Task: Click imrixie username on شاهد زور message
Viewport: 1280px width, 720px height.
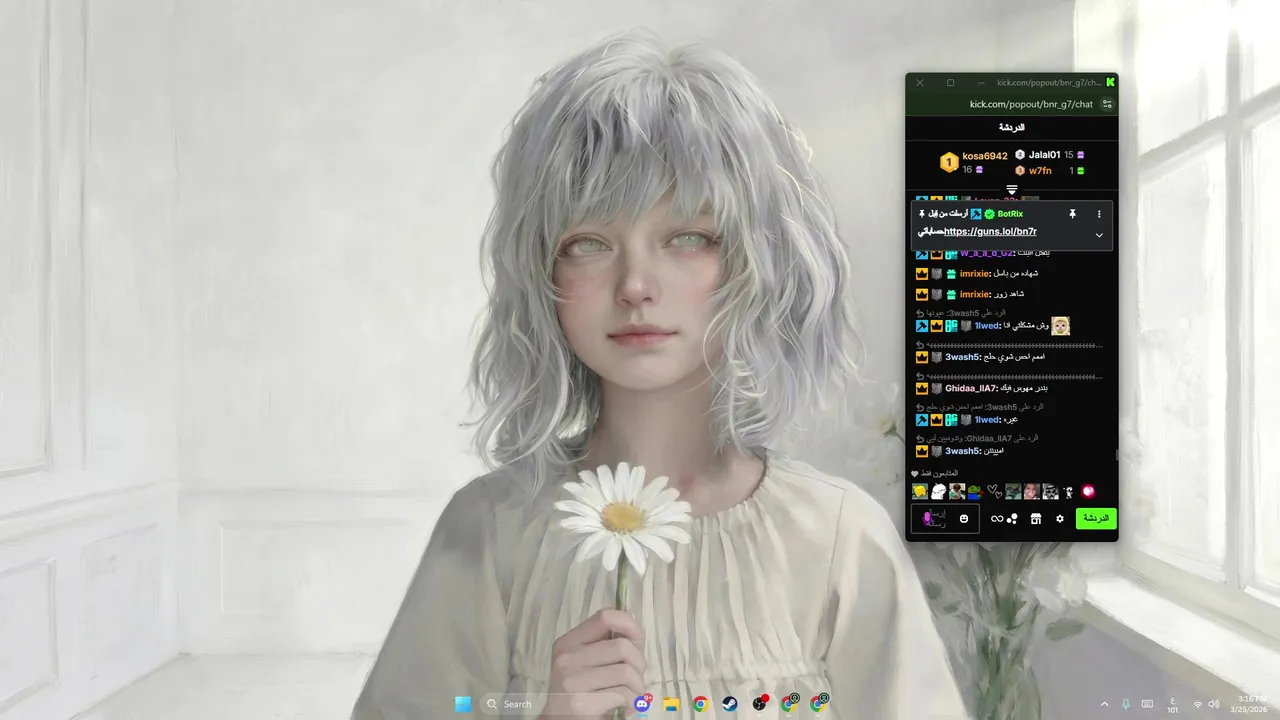Action: coord(974,294)
